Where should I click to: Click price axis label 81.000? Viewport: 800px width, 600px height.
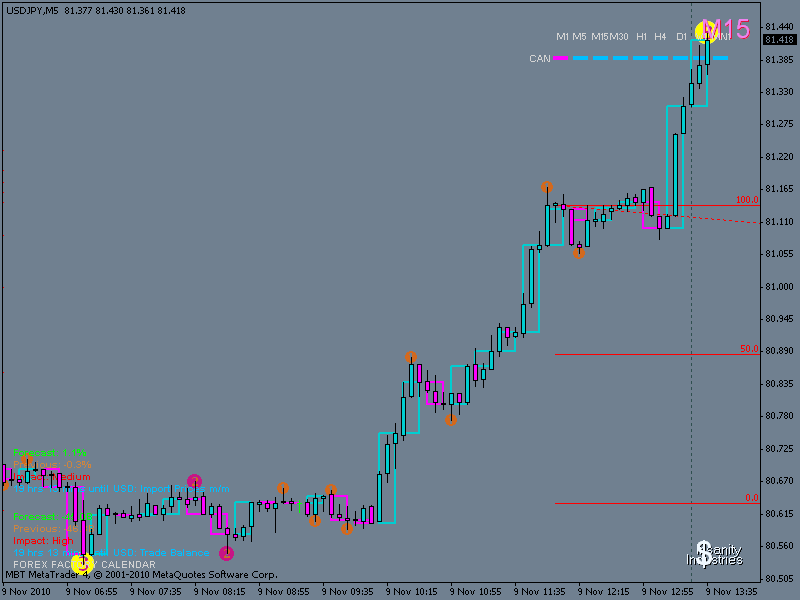tap(779, 287)
